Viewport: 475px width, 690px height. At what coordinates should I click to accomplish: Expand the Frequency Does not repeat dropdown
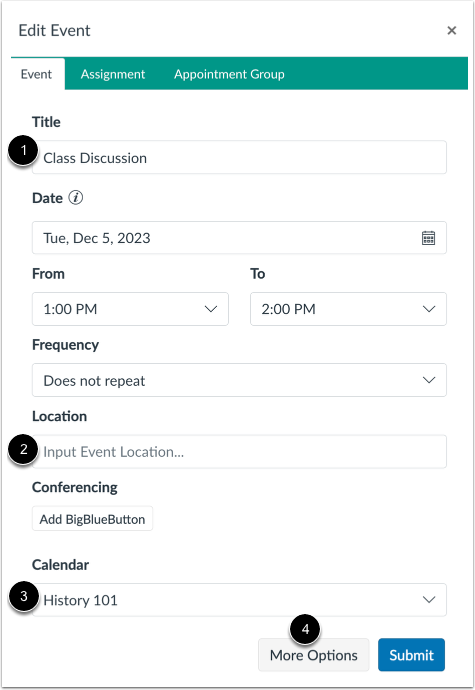(239, 380)
